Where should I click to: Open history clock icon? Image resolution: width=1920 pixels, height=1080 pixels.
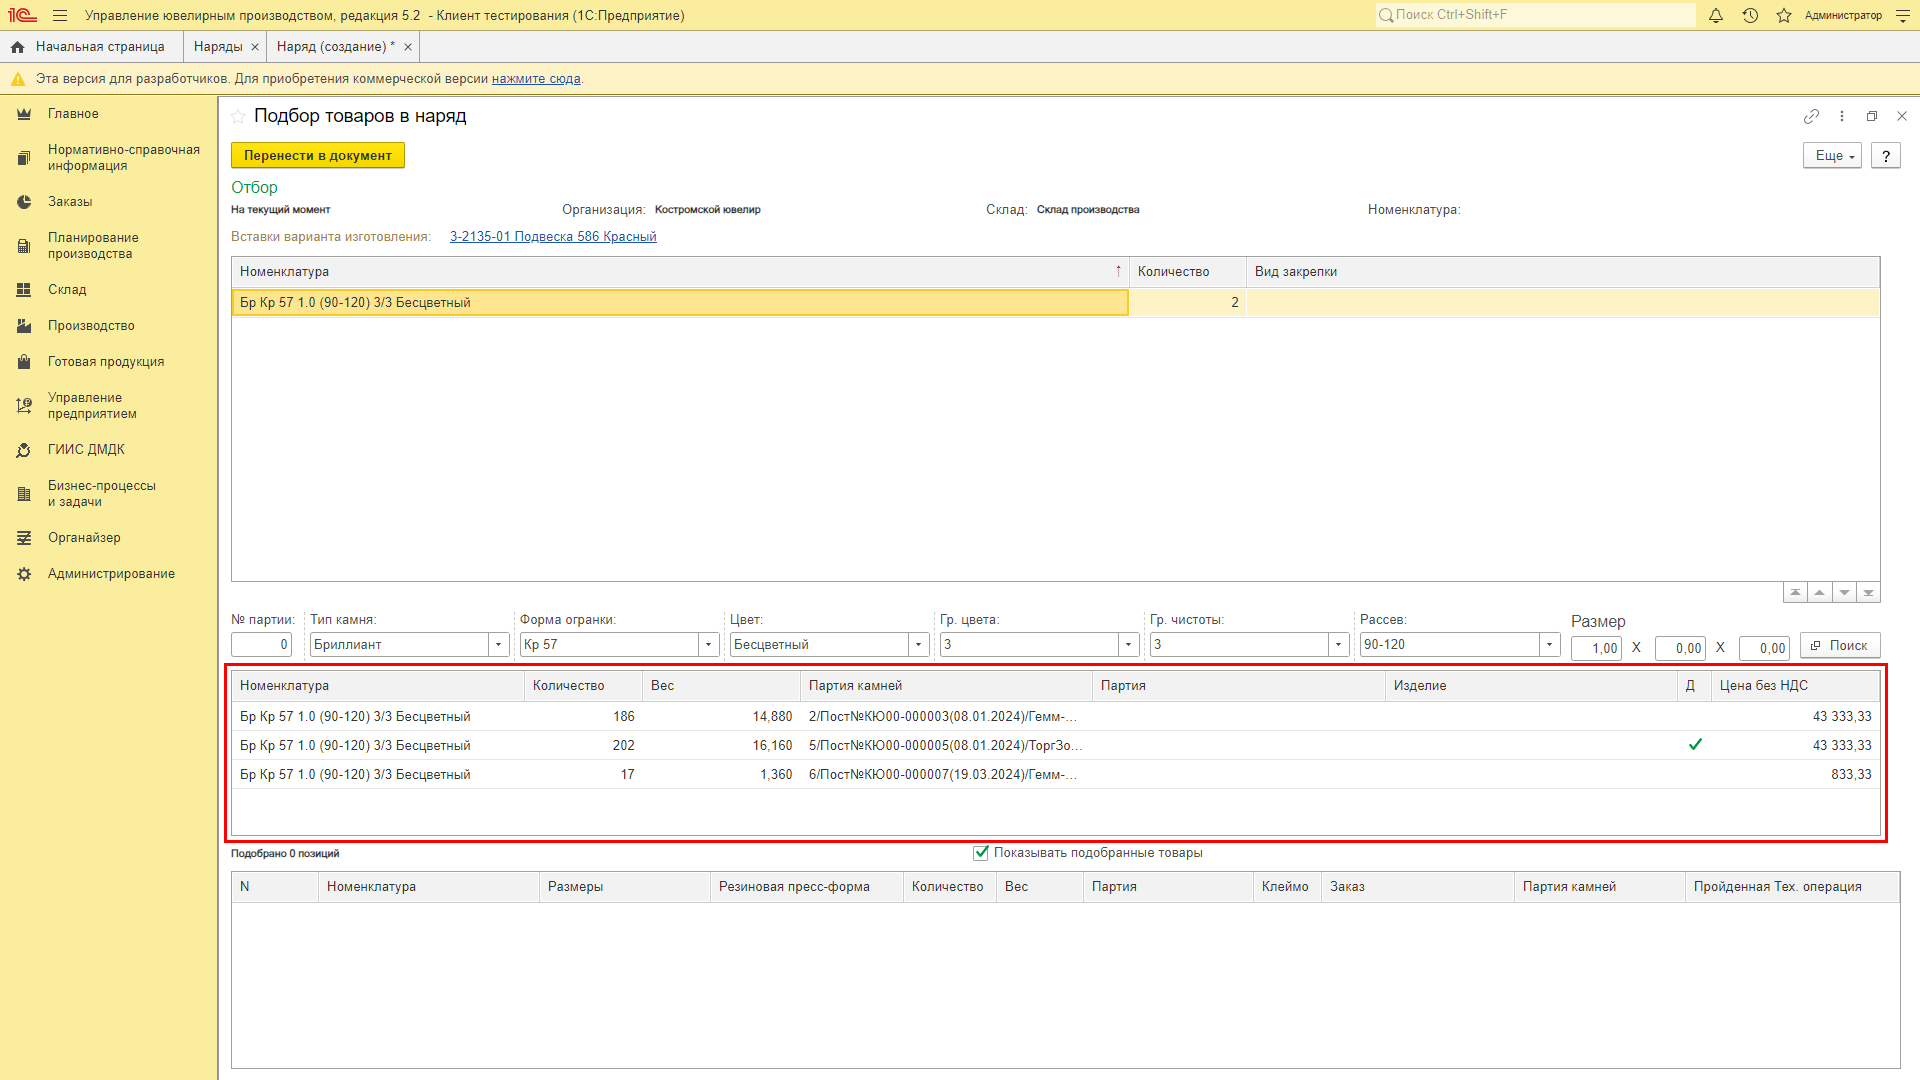point(1750,15)
